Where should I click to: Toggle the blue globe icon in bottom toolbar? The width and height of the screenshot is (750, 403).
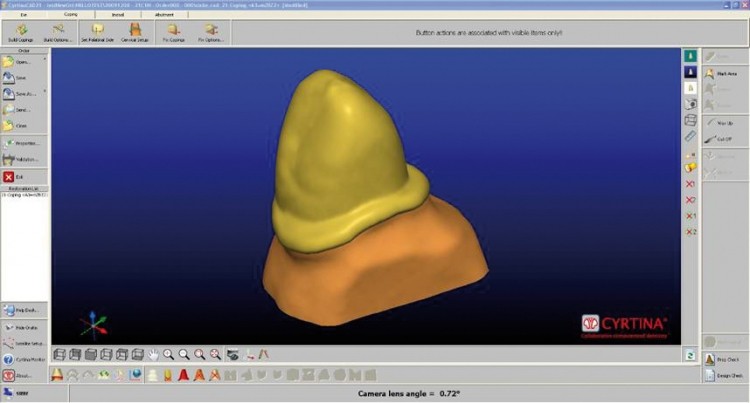click(x=135, y=375)
